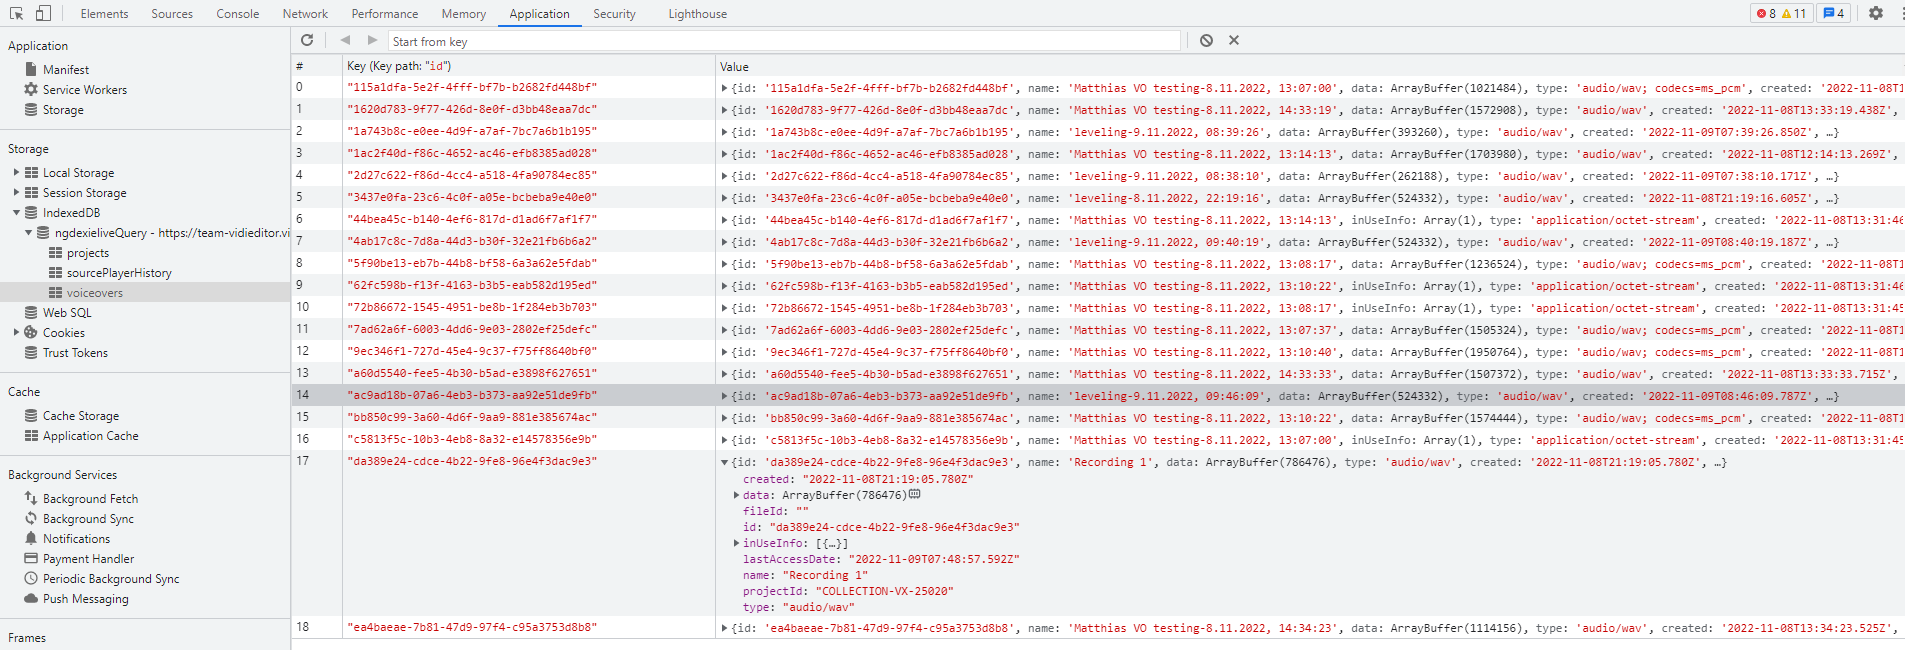This screenshot has width=1905, height=650.
Task: Expand Local Storage tree node
Action: [16, 173]
